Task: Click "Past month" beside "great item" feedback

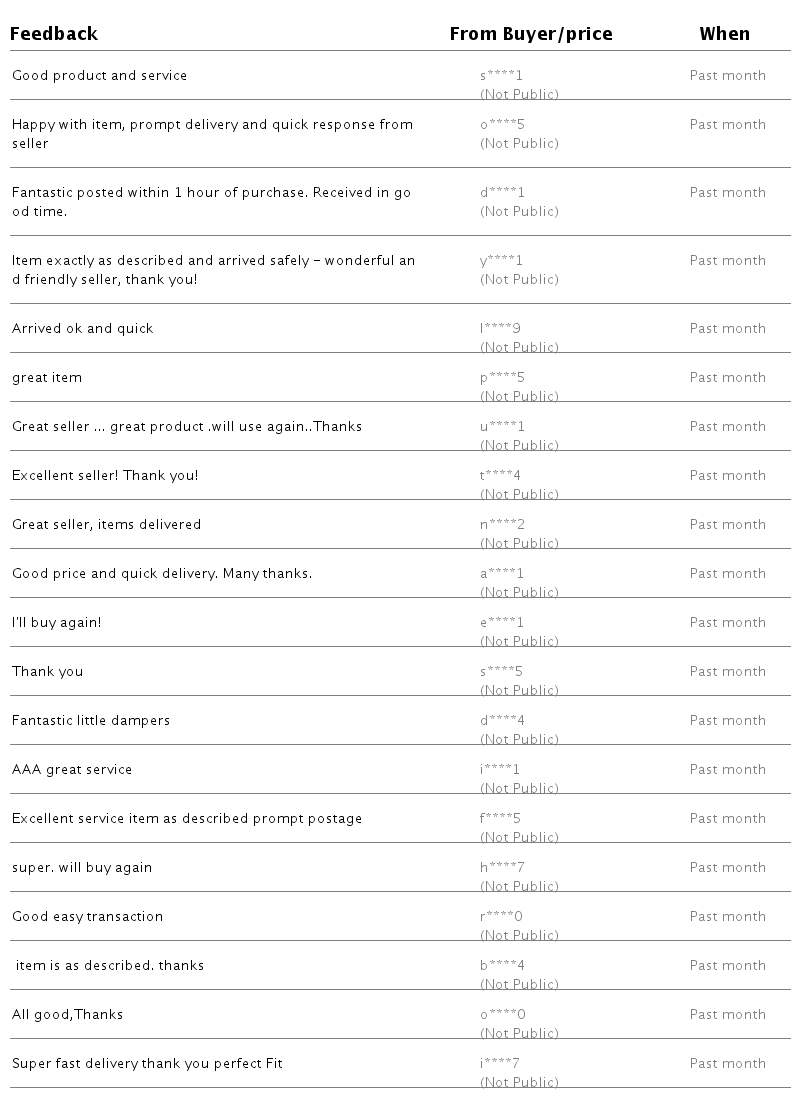Action: 727,377
